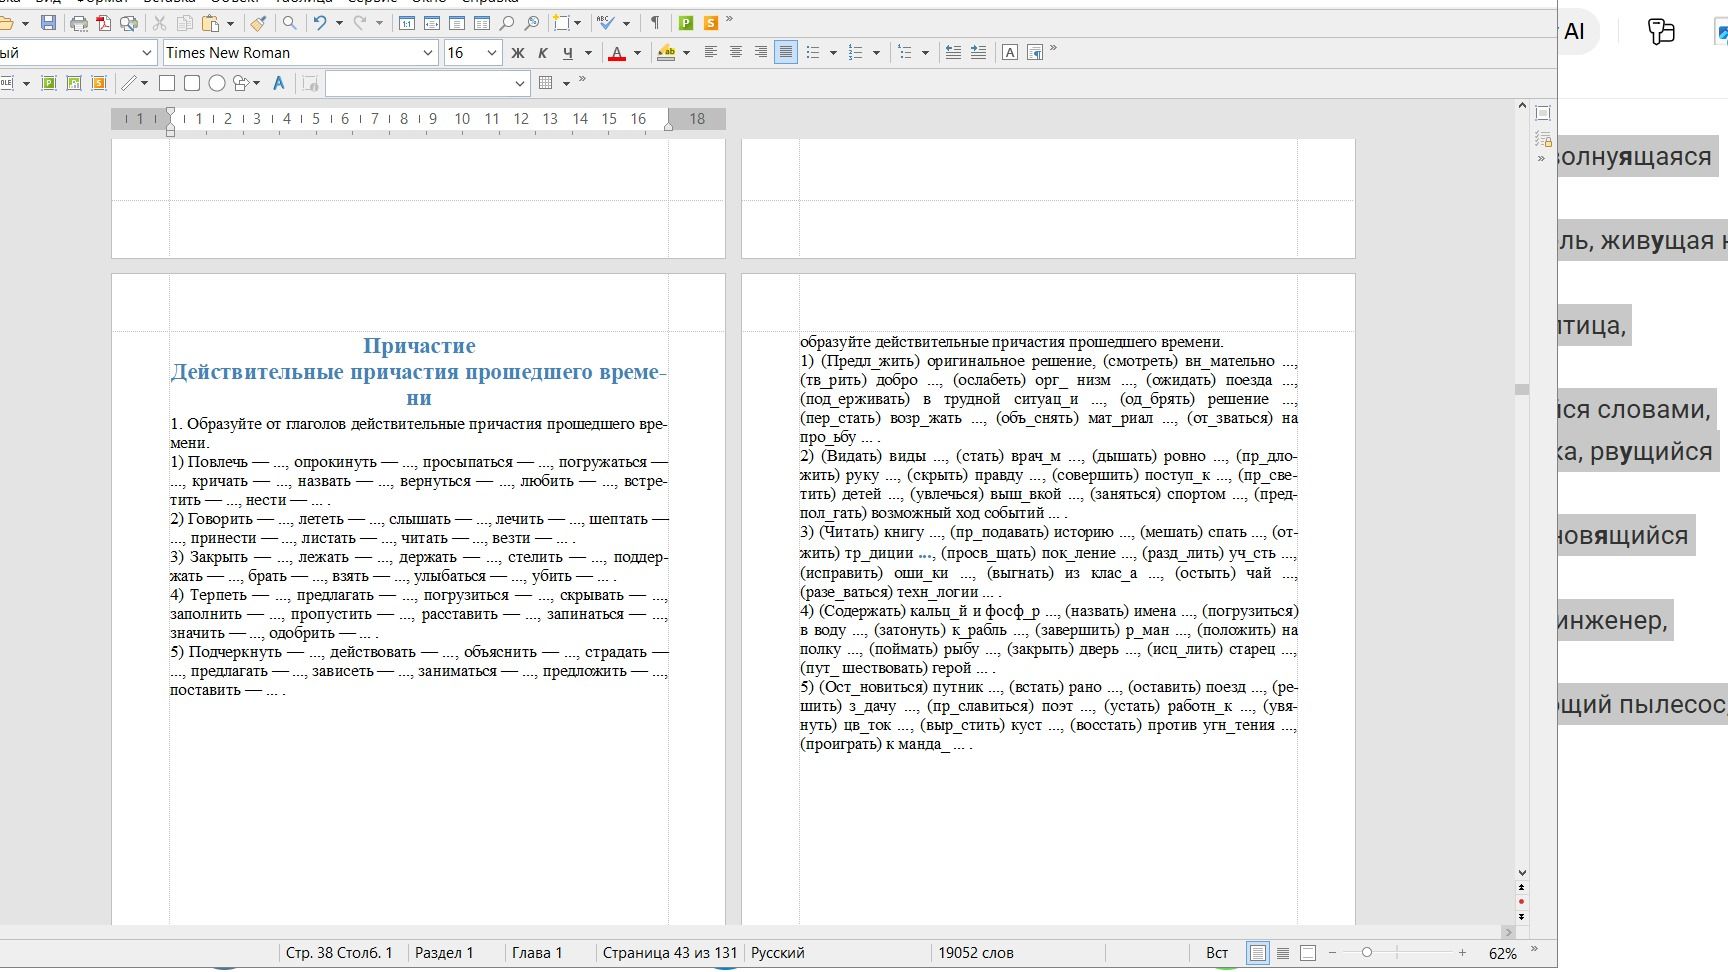
Task: Click the zoom slider handle
Action: pyautogui.click(x=1367, y=953)
